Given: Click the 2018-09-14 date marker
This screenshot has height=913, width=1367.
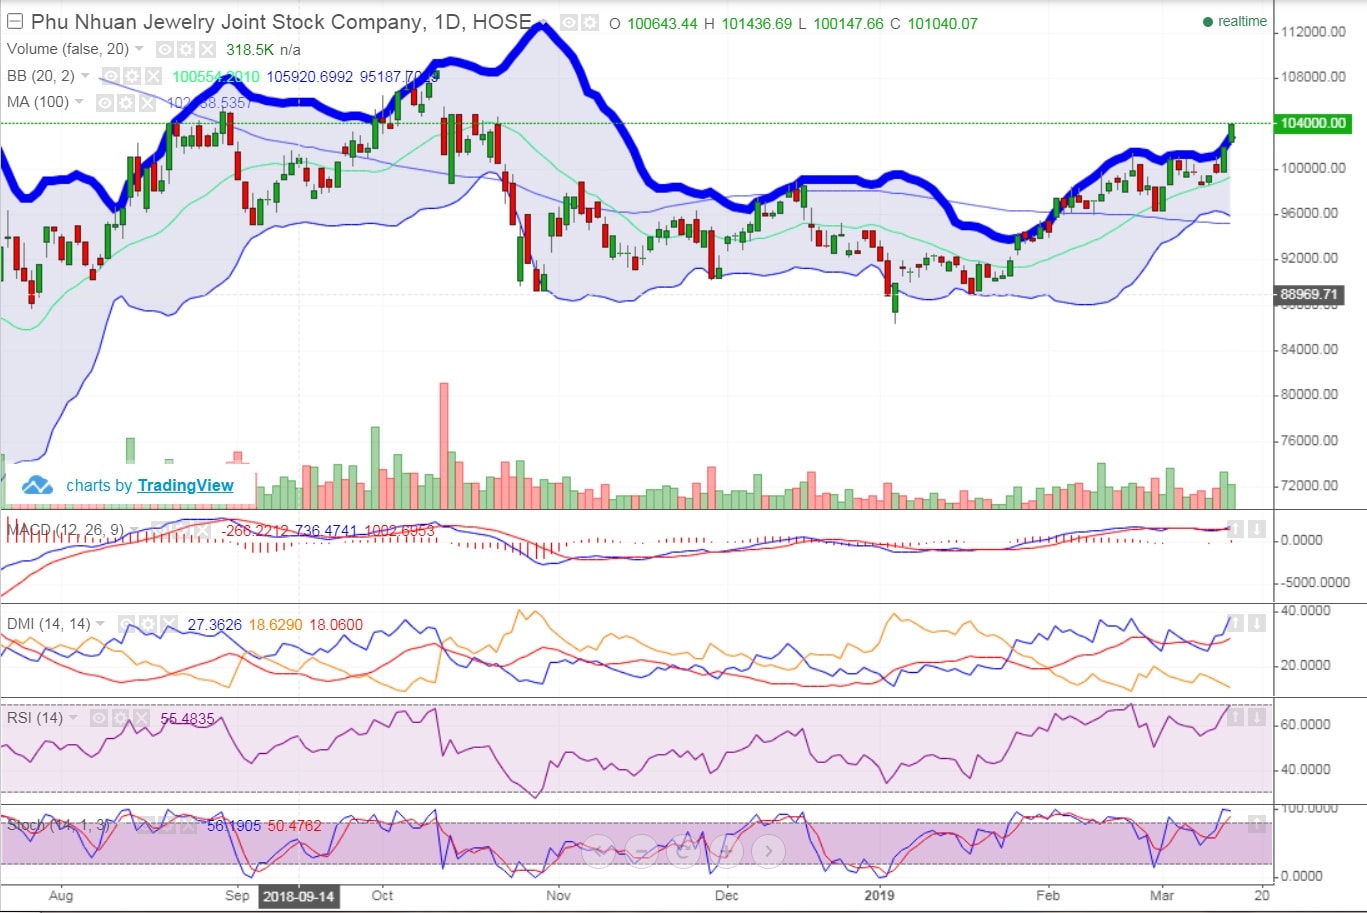Looking at the screenshot, I should click(x=299, y=895).
